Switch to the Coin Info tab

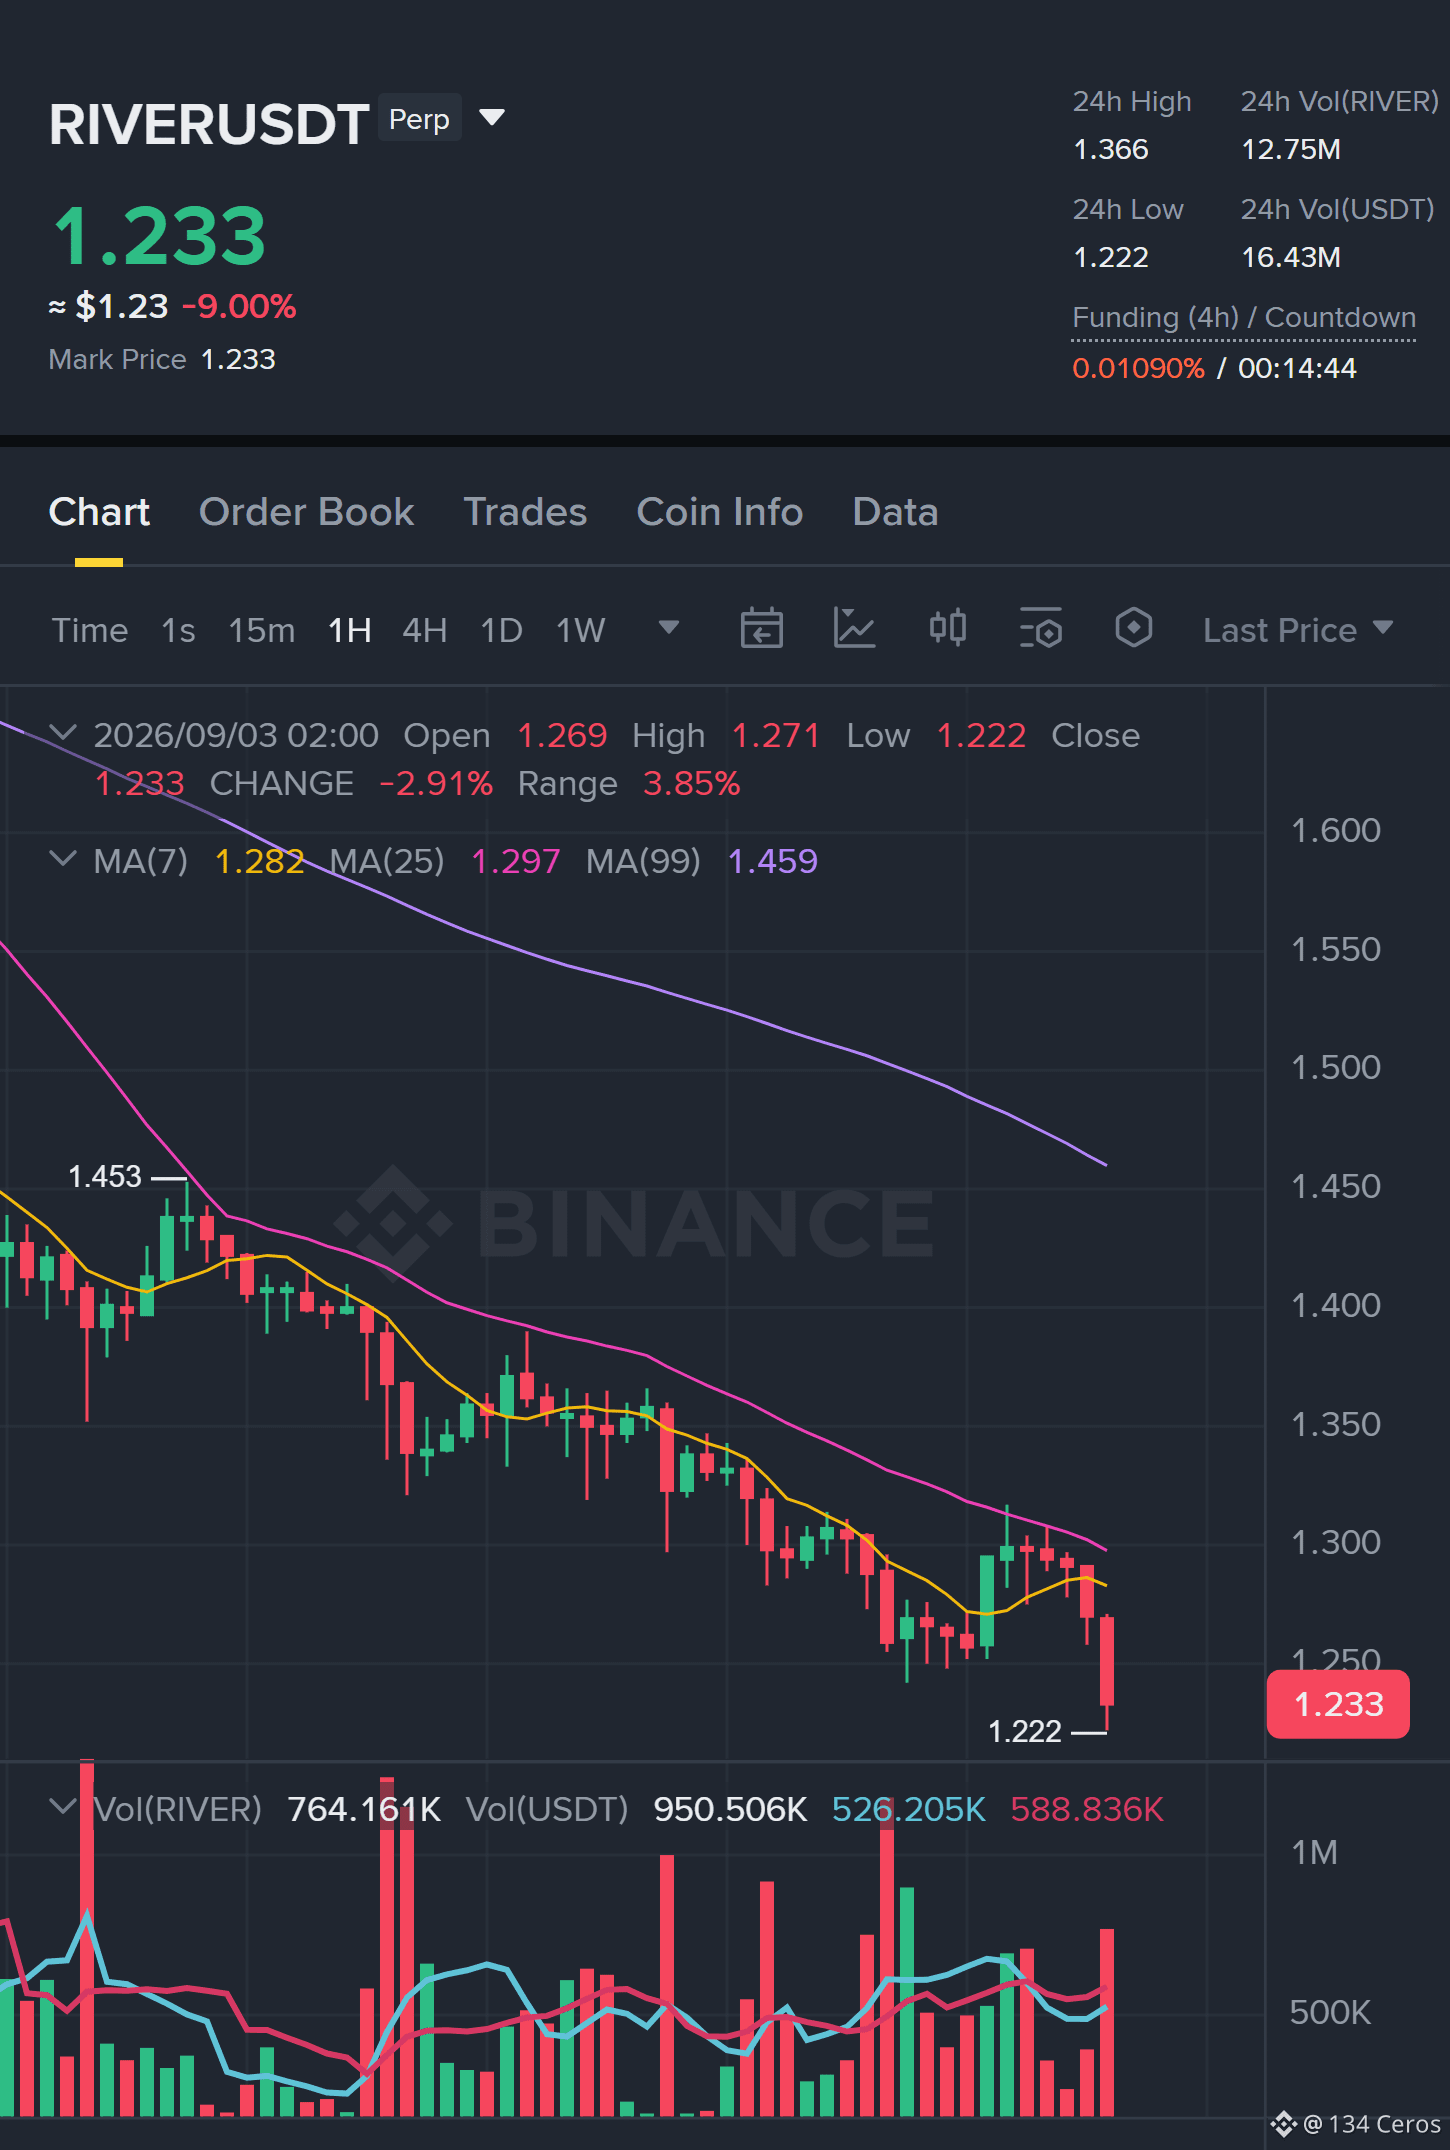(x=719, y=512)
